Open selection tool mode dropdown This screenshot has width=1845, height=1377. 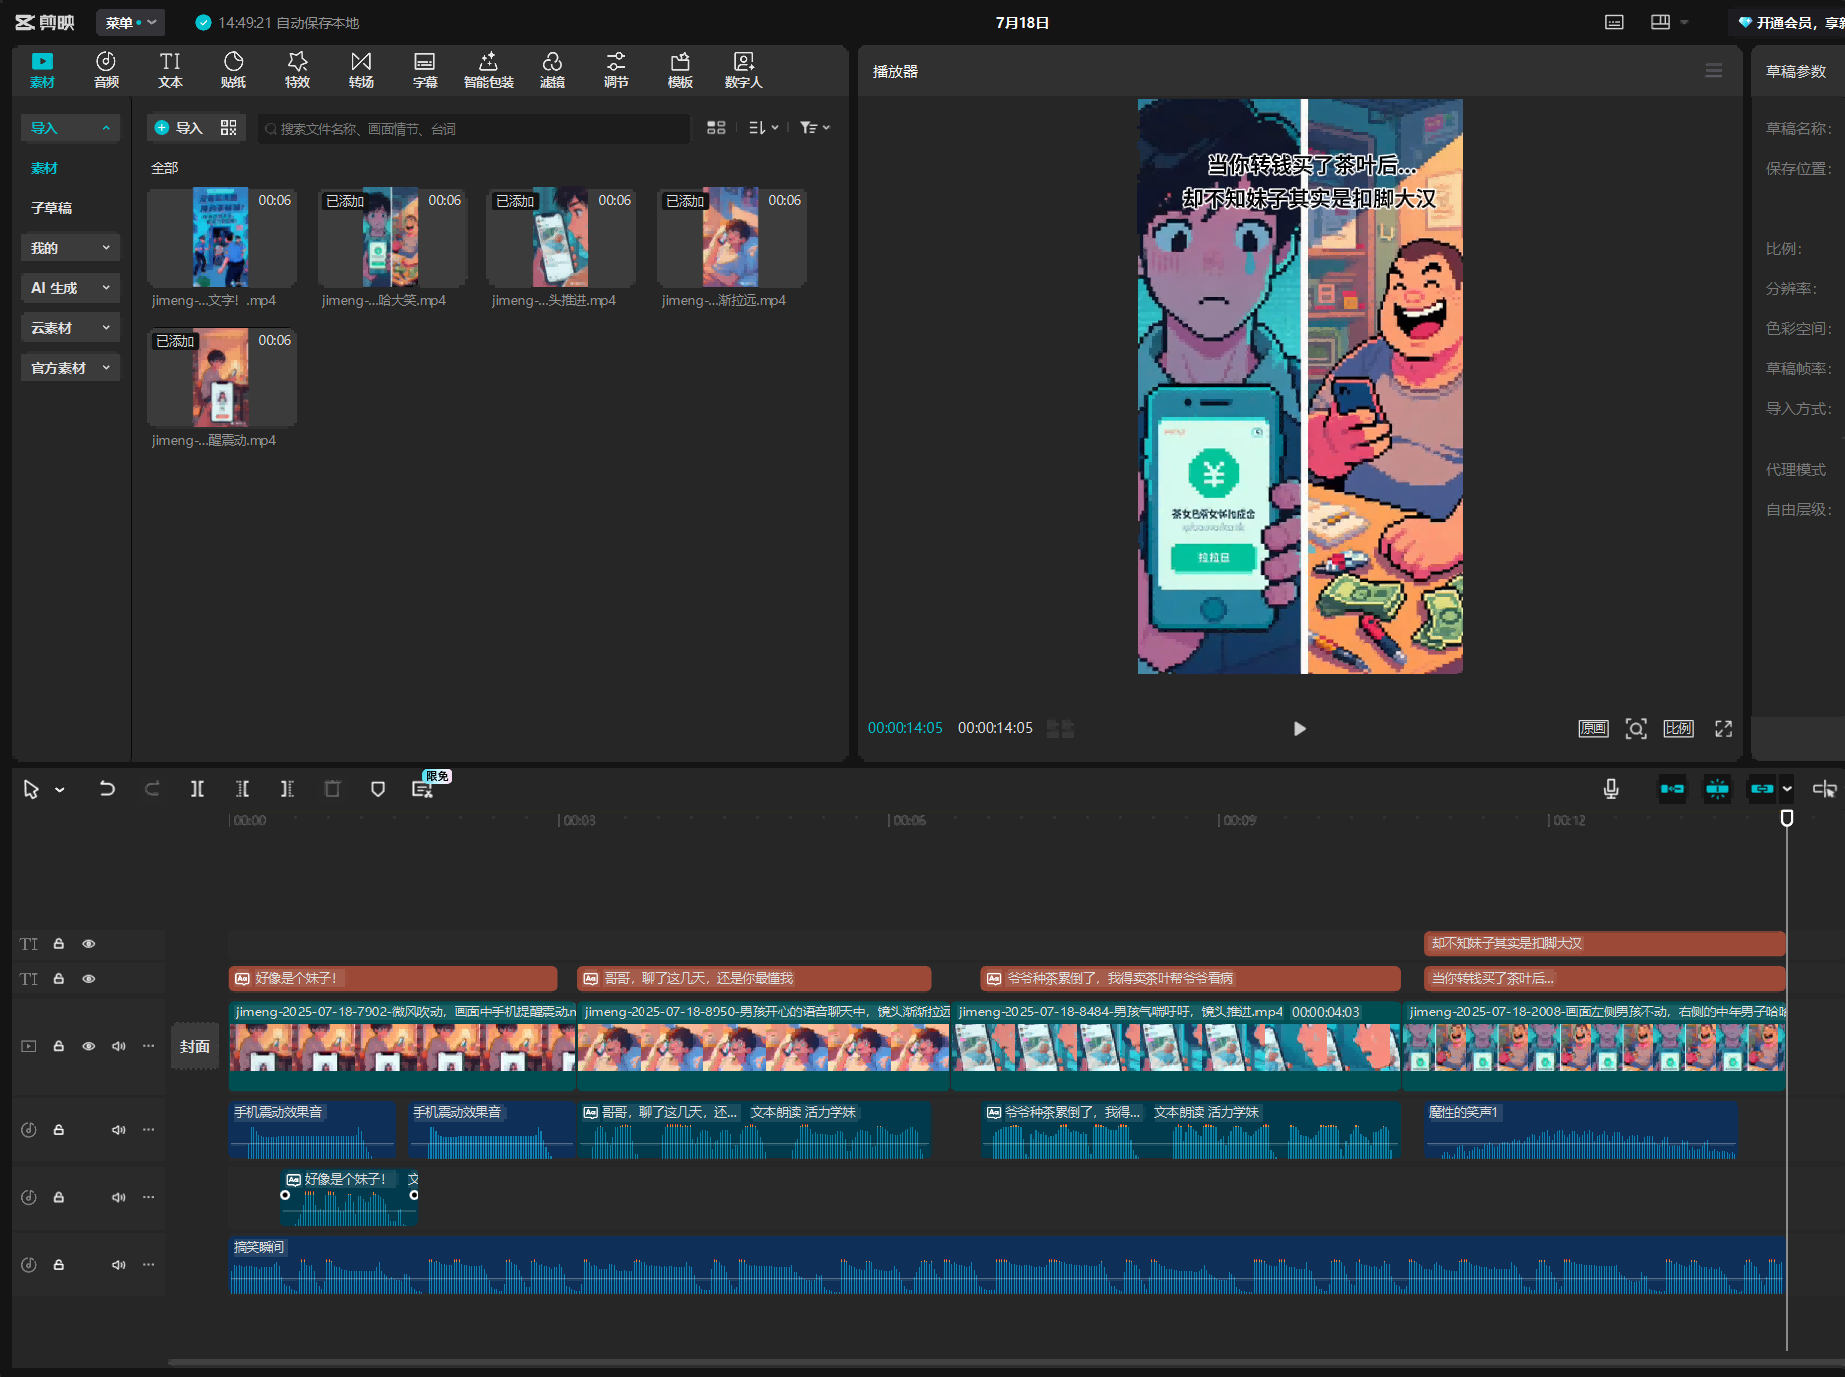(60, 790)
